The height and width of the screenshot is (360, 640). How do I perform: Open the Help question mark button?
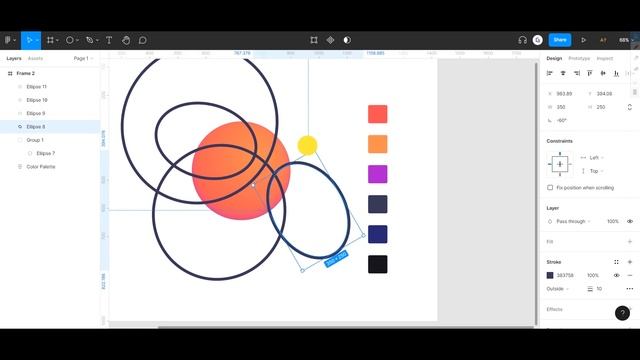point(622,313)
